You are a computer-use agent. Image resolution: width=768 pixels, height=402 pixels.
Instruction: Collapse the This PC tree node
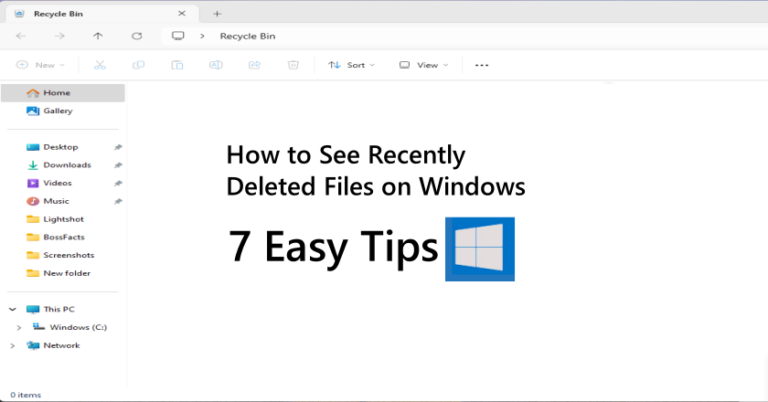point(13,309)
